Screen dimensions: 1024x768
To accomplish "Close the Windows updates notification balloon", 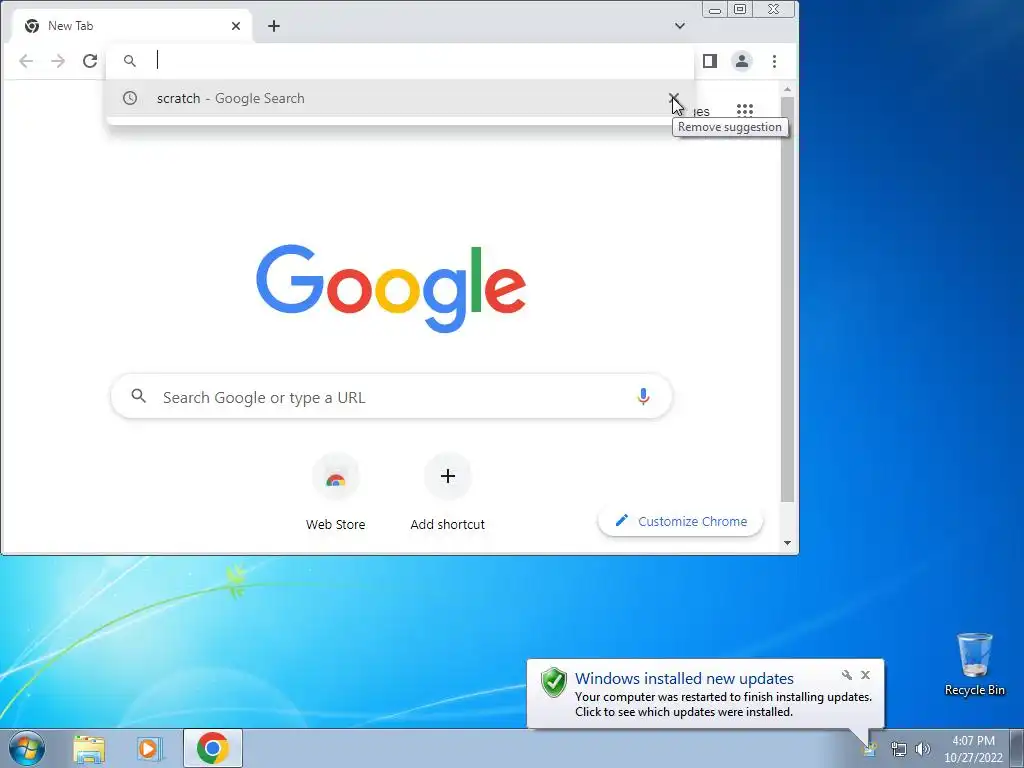I will (x=865, y=675).
